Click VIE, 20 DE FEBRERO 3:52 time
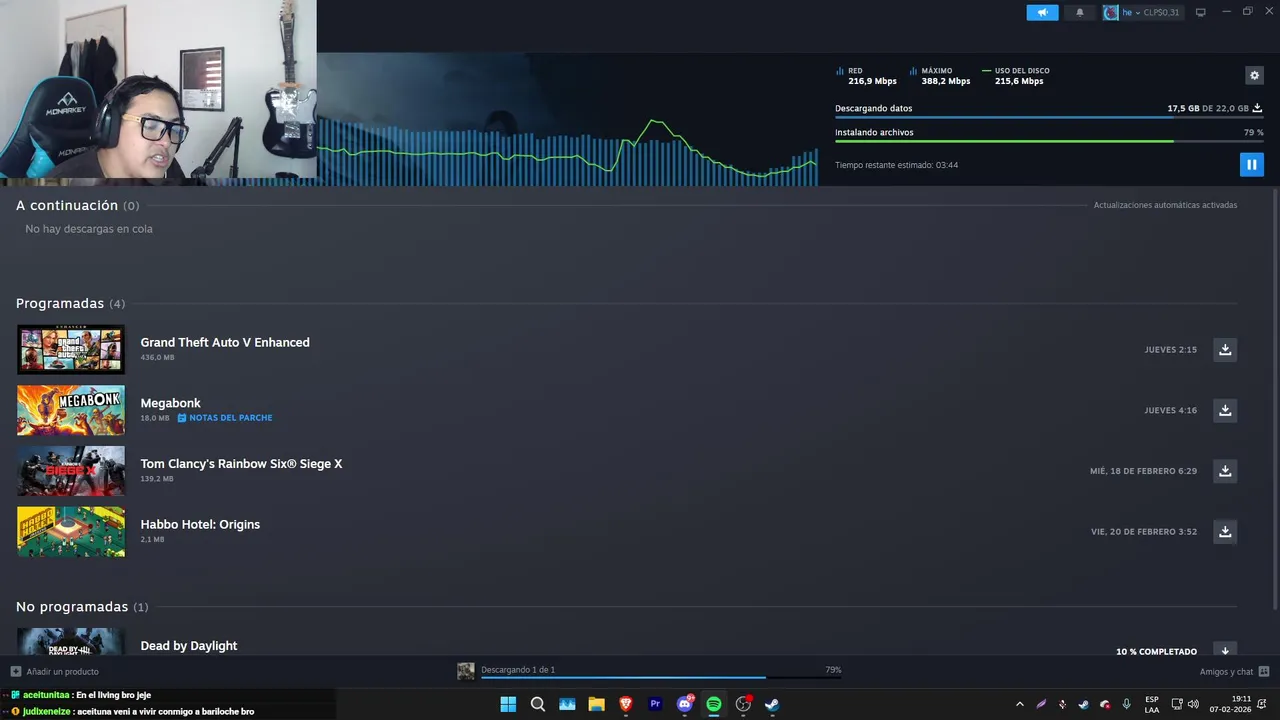The width and height of the screenshot is (1280, 720). (1144, 532)
